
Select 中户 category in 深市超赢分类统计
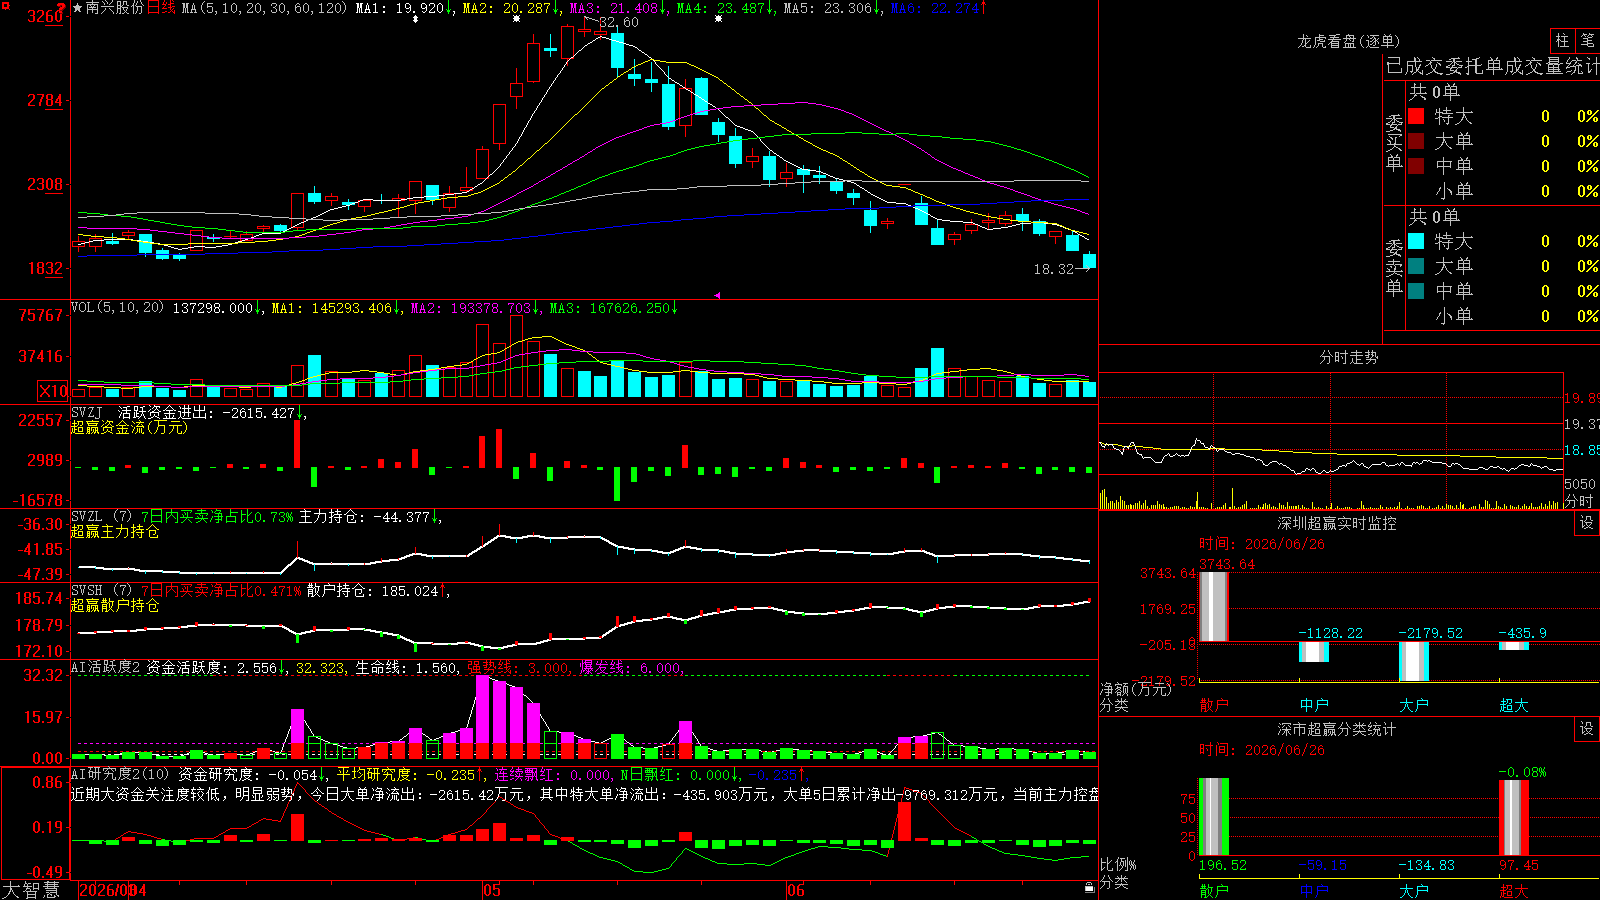1314,891
